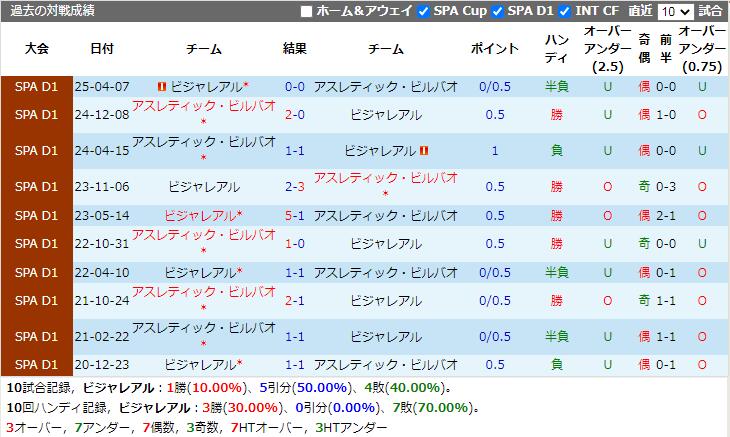The height and width of the screenshot is (437, 730).
Task: Click the ハンディ column header
Action: pyautogui.click(x=557, y=48)
